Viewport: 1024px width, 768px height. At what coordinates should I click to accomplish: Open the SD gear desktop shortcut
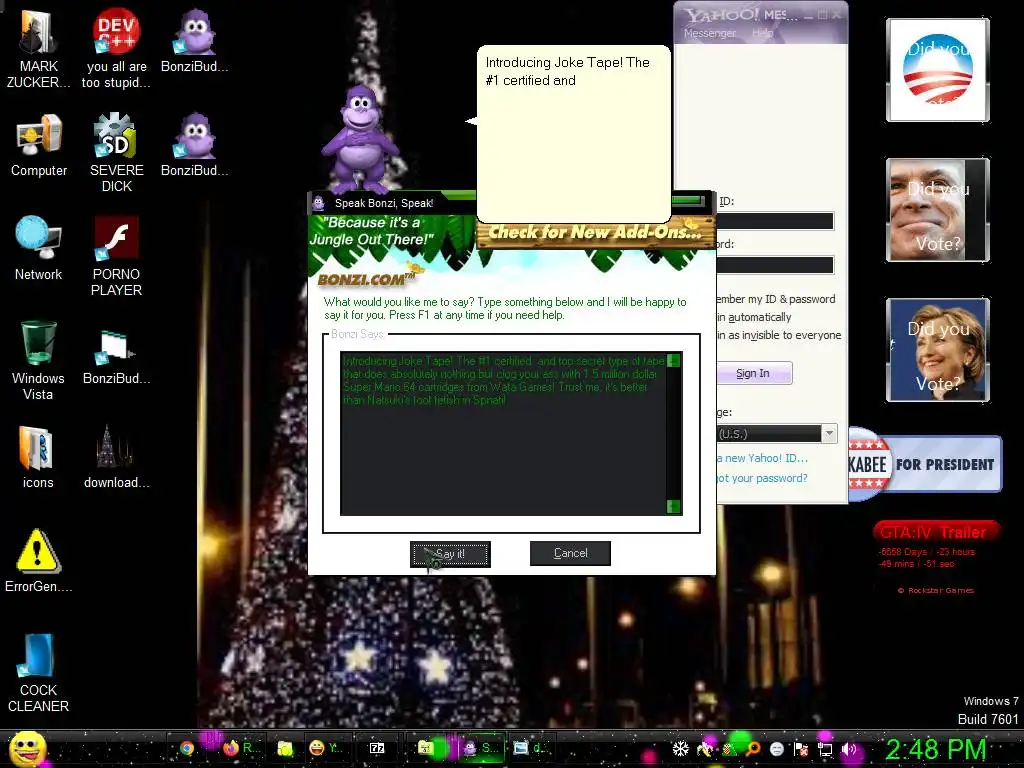coord(116,152)
